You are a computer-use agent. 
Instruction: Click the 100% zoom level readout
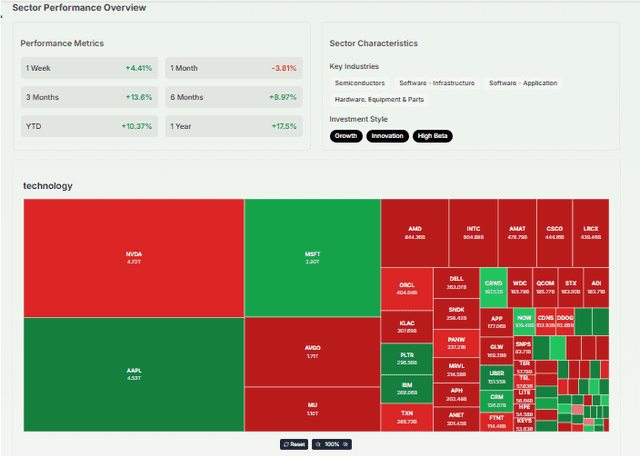(332, 444)
